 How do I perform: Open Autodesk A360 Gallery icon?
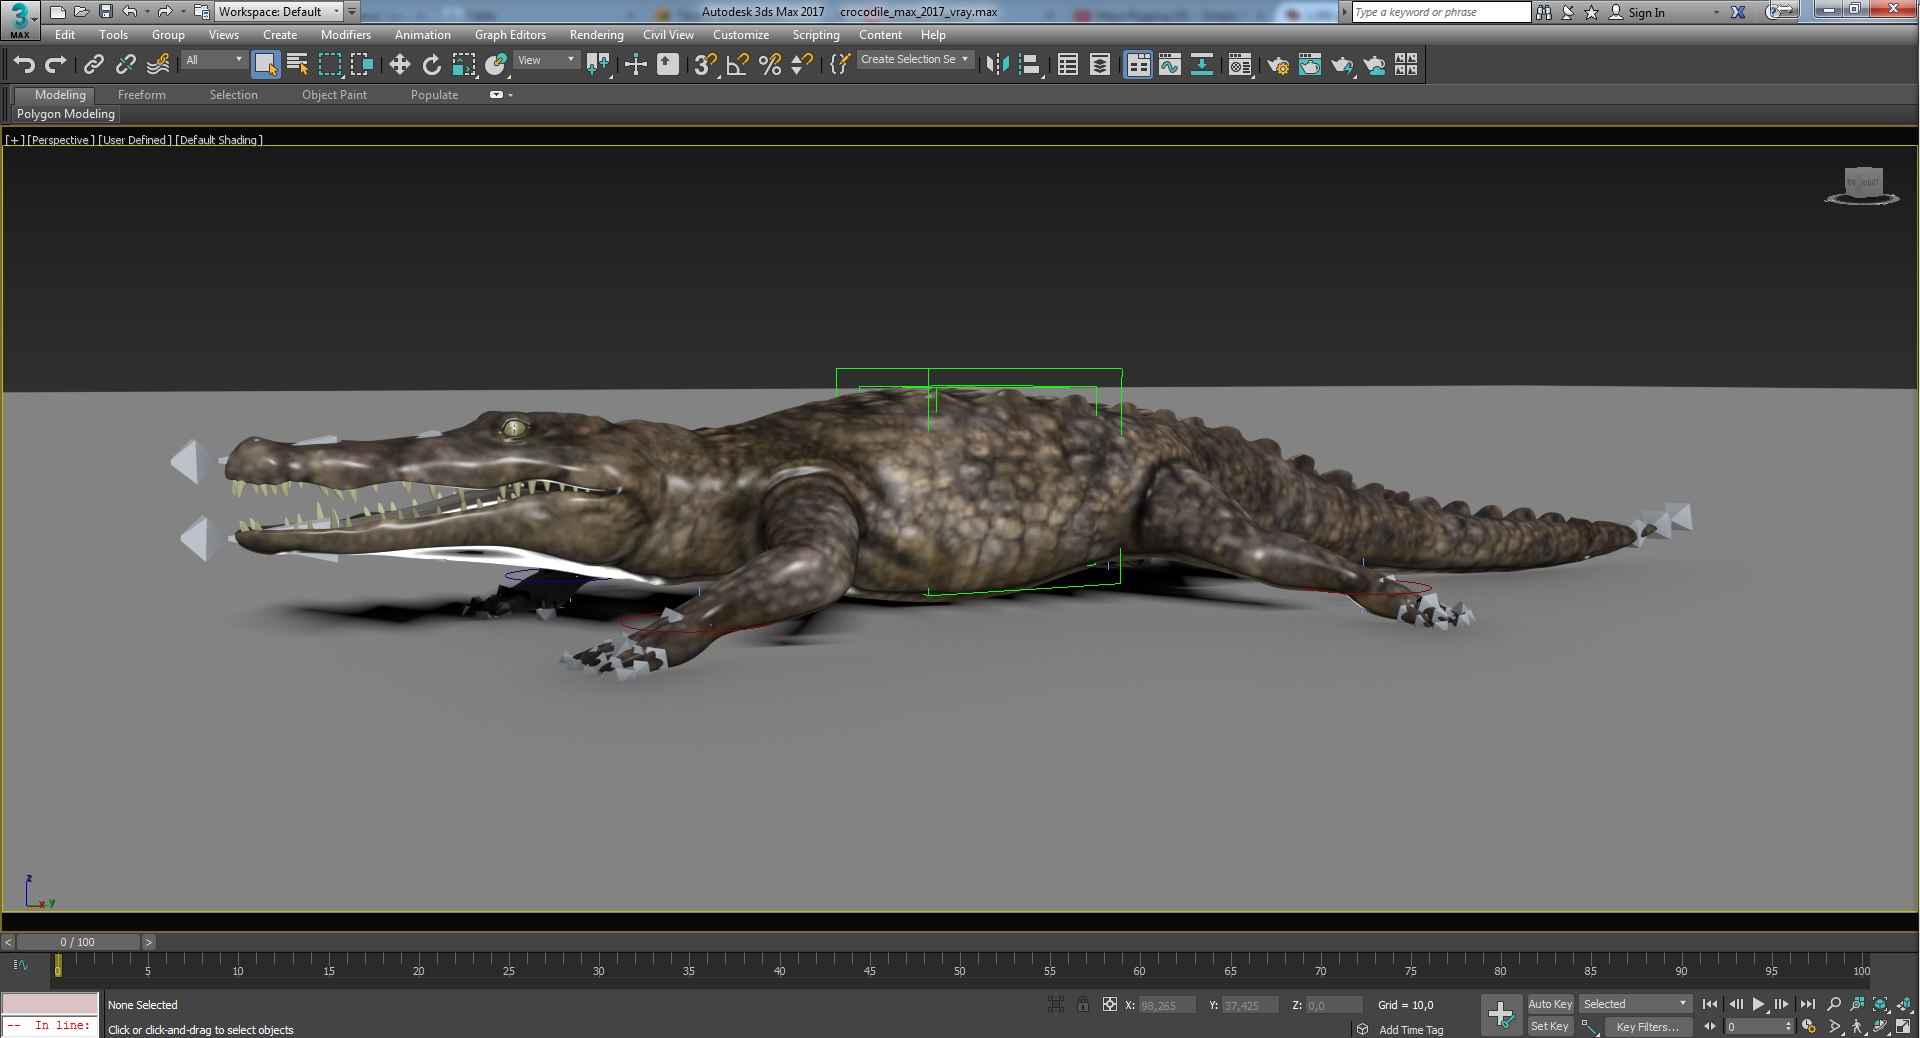pos(1406,65)
